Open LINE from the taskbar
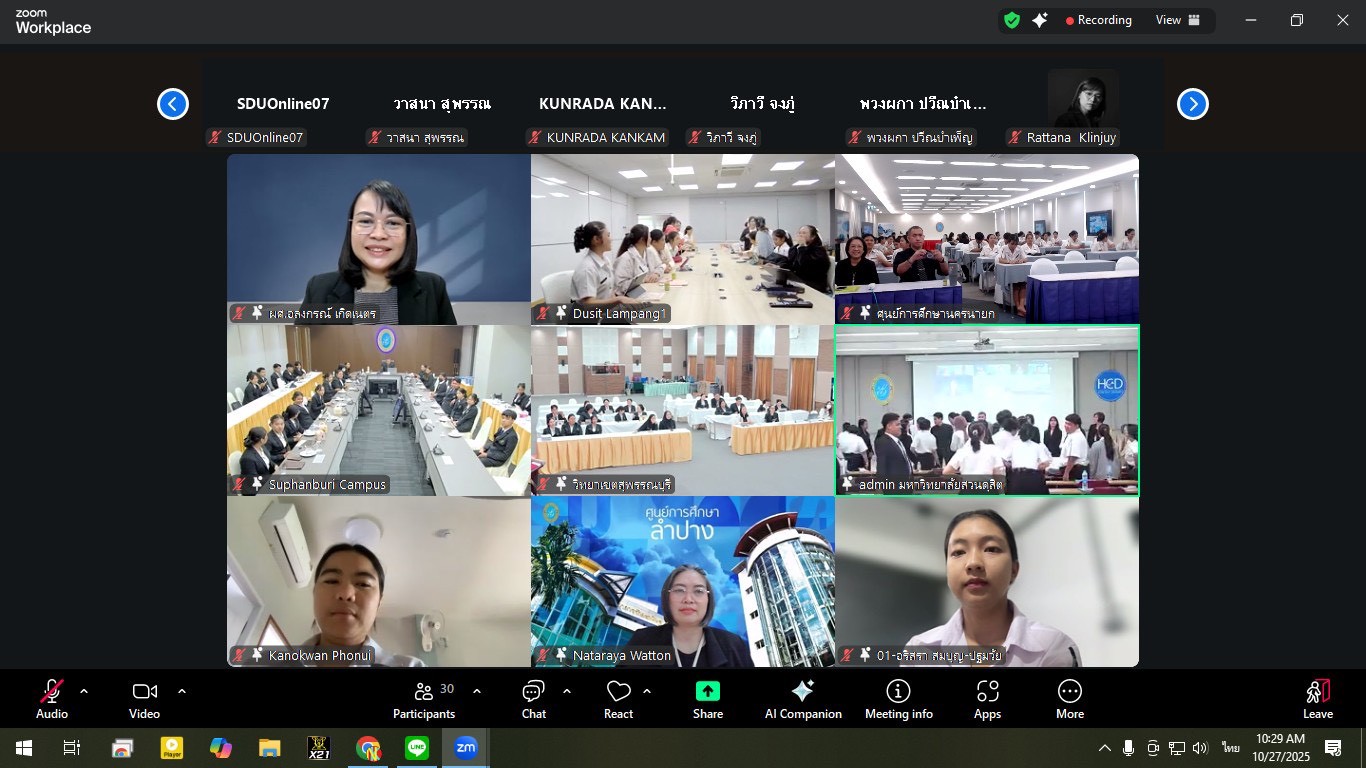The height and width of the screenshot is (768, 1366). (417, 748)
